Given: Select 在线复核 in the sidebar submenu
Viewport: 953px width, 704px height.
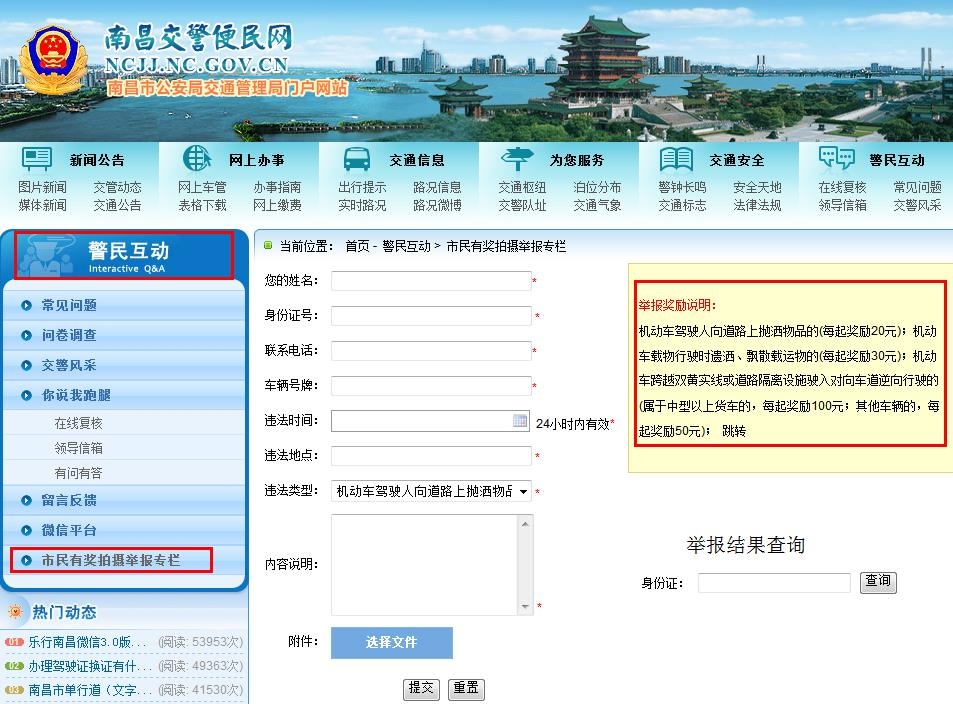Looking at the screenshot, I should coord(78,423).
